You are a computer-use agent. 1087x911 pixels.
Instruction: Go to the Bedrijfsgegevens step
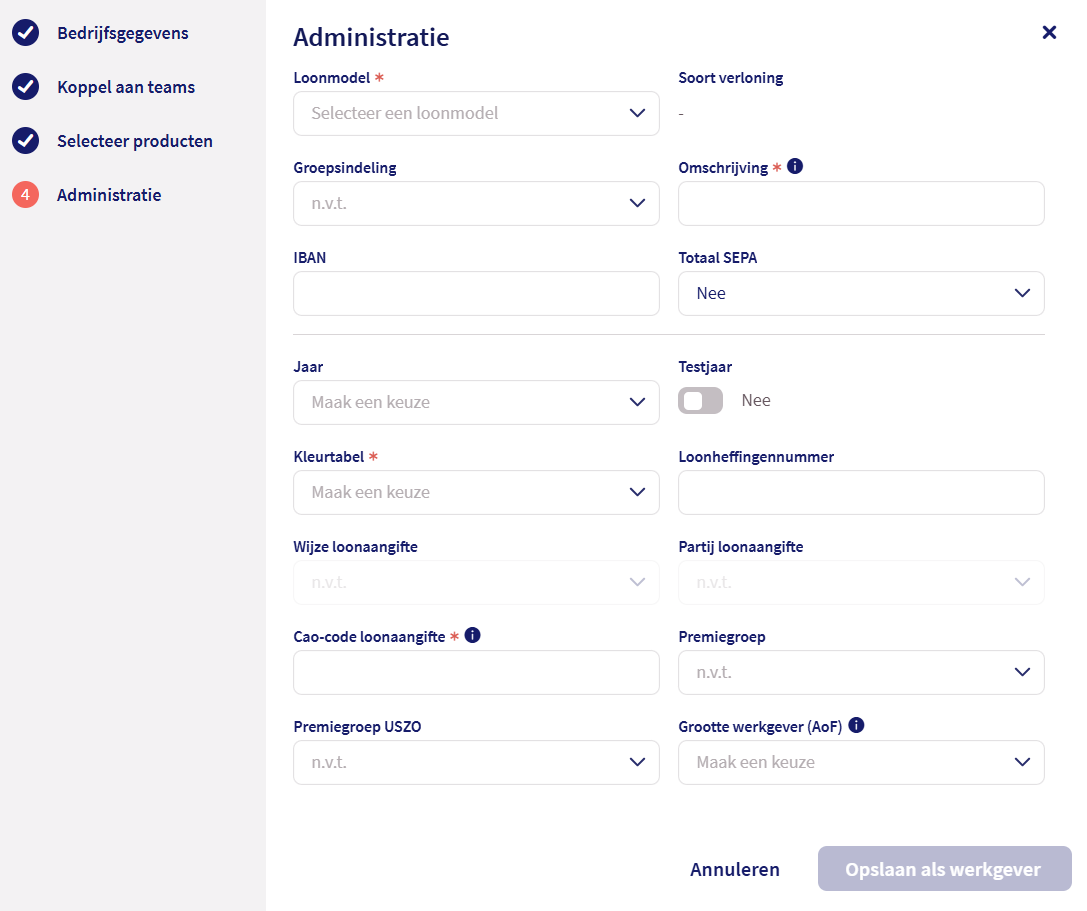(x=122, y=33)
